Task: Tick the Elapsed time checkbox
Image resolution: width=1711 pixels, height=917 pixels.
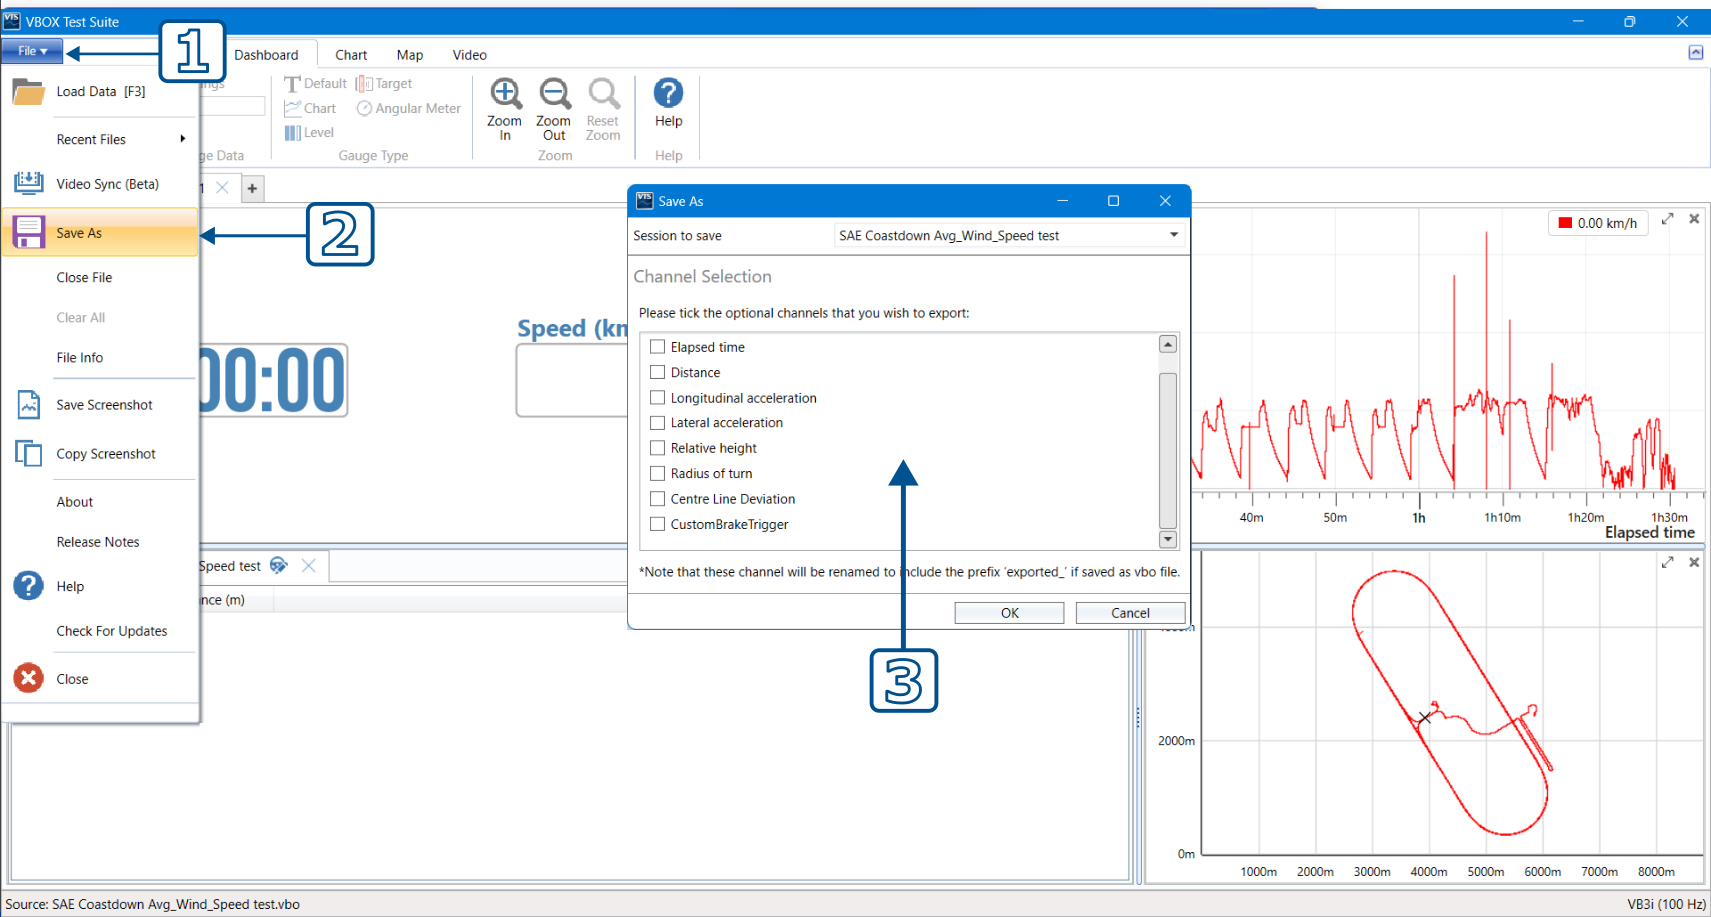Action: click(657, 347)
